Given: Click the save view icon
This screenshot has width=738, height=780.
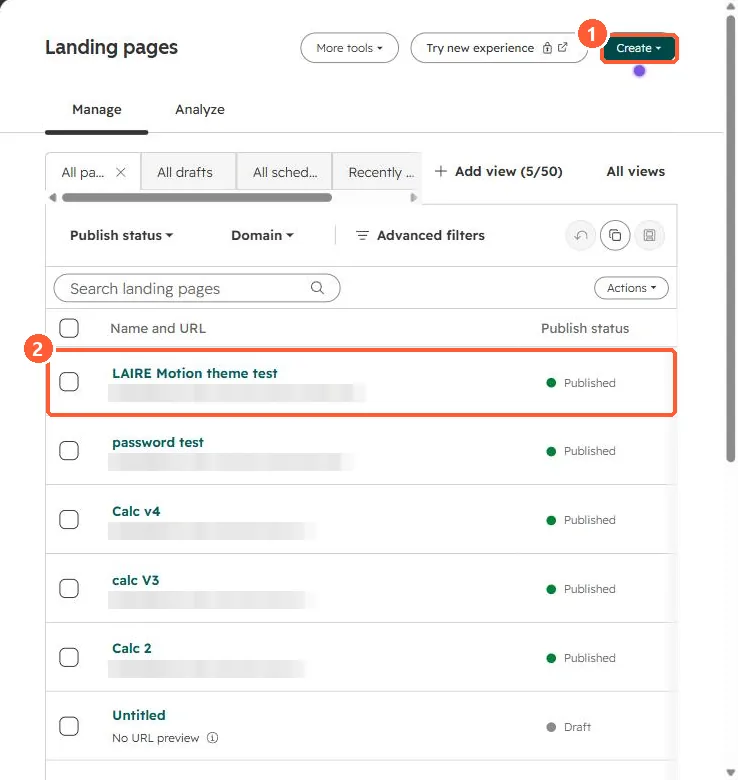Looking at the screenshot, I should (x=649, y=235).
